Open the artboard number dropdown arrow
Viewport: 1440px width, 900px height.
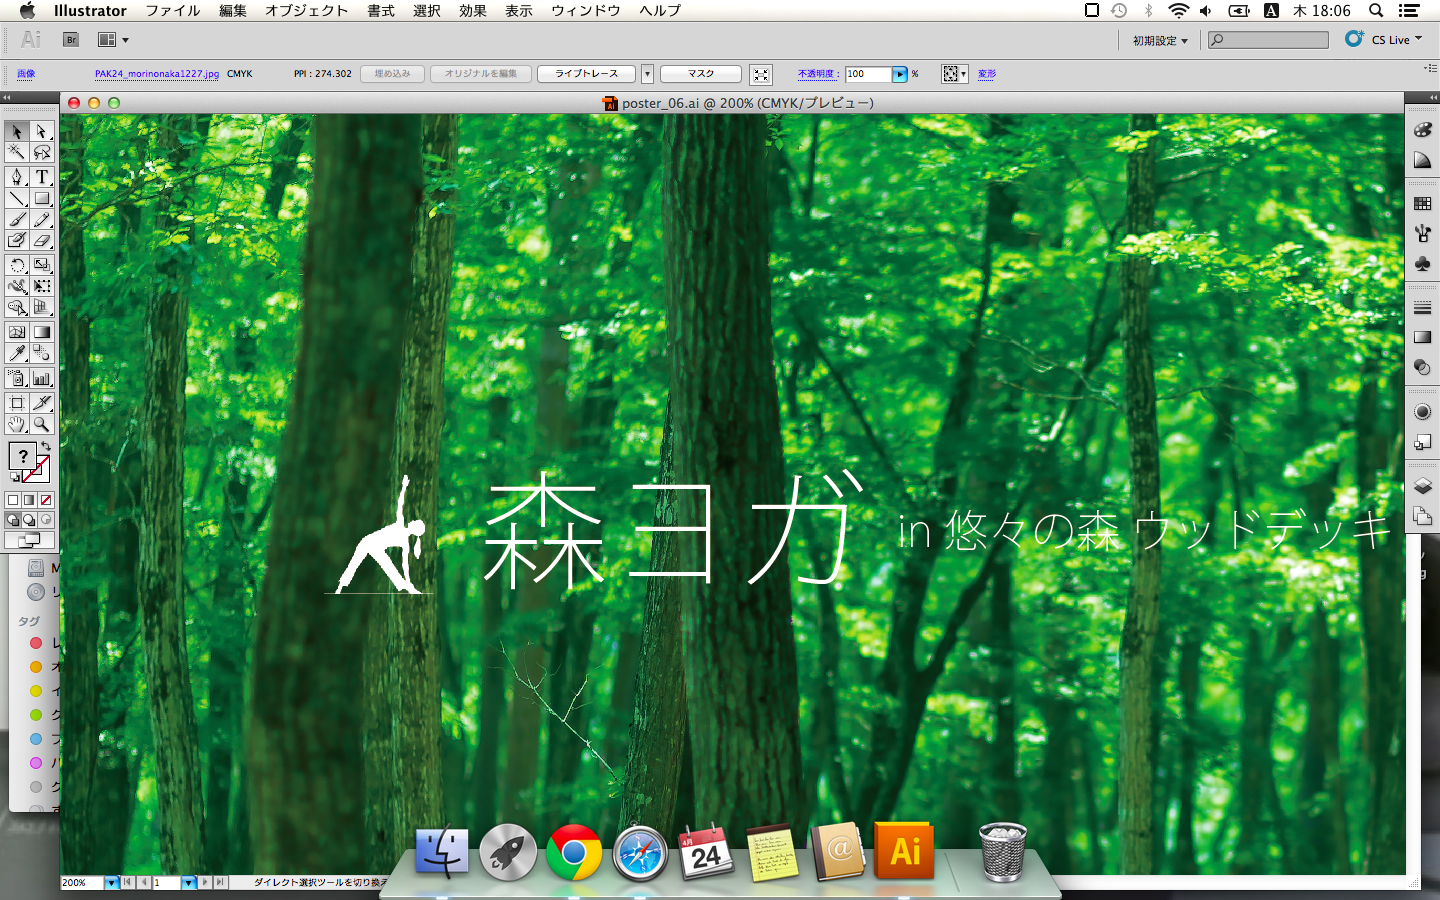click(188, 883)
